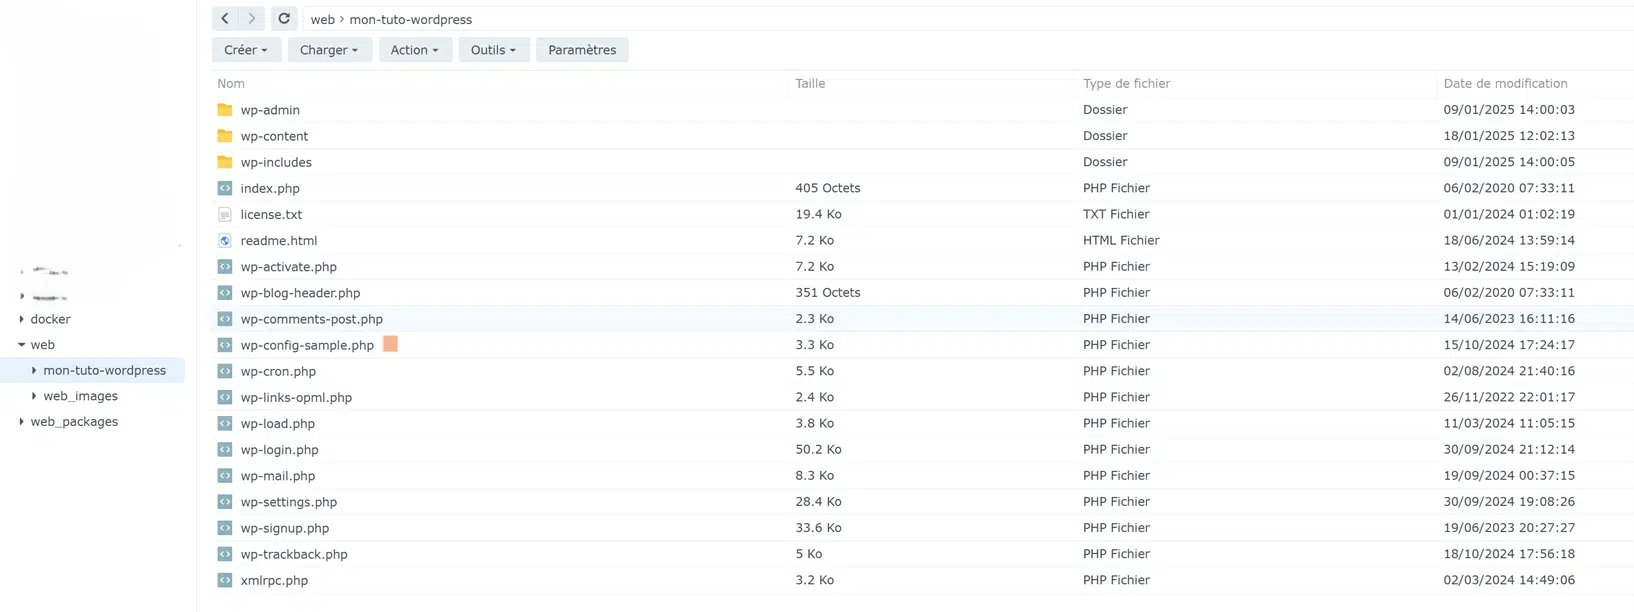Image resolution: width=1634 pixels, height=612 pixels.
Task: Open the Outils dropdown menu
Action: pos(494,50)
